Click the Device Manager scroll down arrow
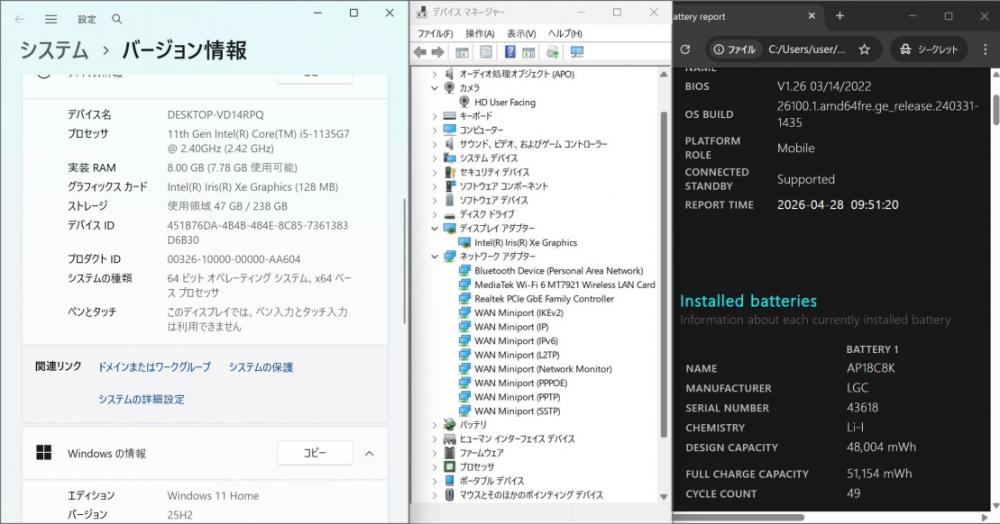1000x524 pixels. click(663, 496)
